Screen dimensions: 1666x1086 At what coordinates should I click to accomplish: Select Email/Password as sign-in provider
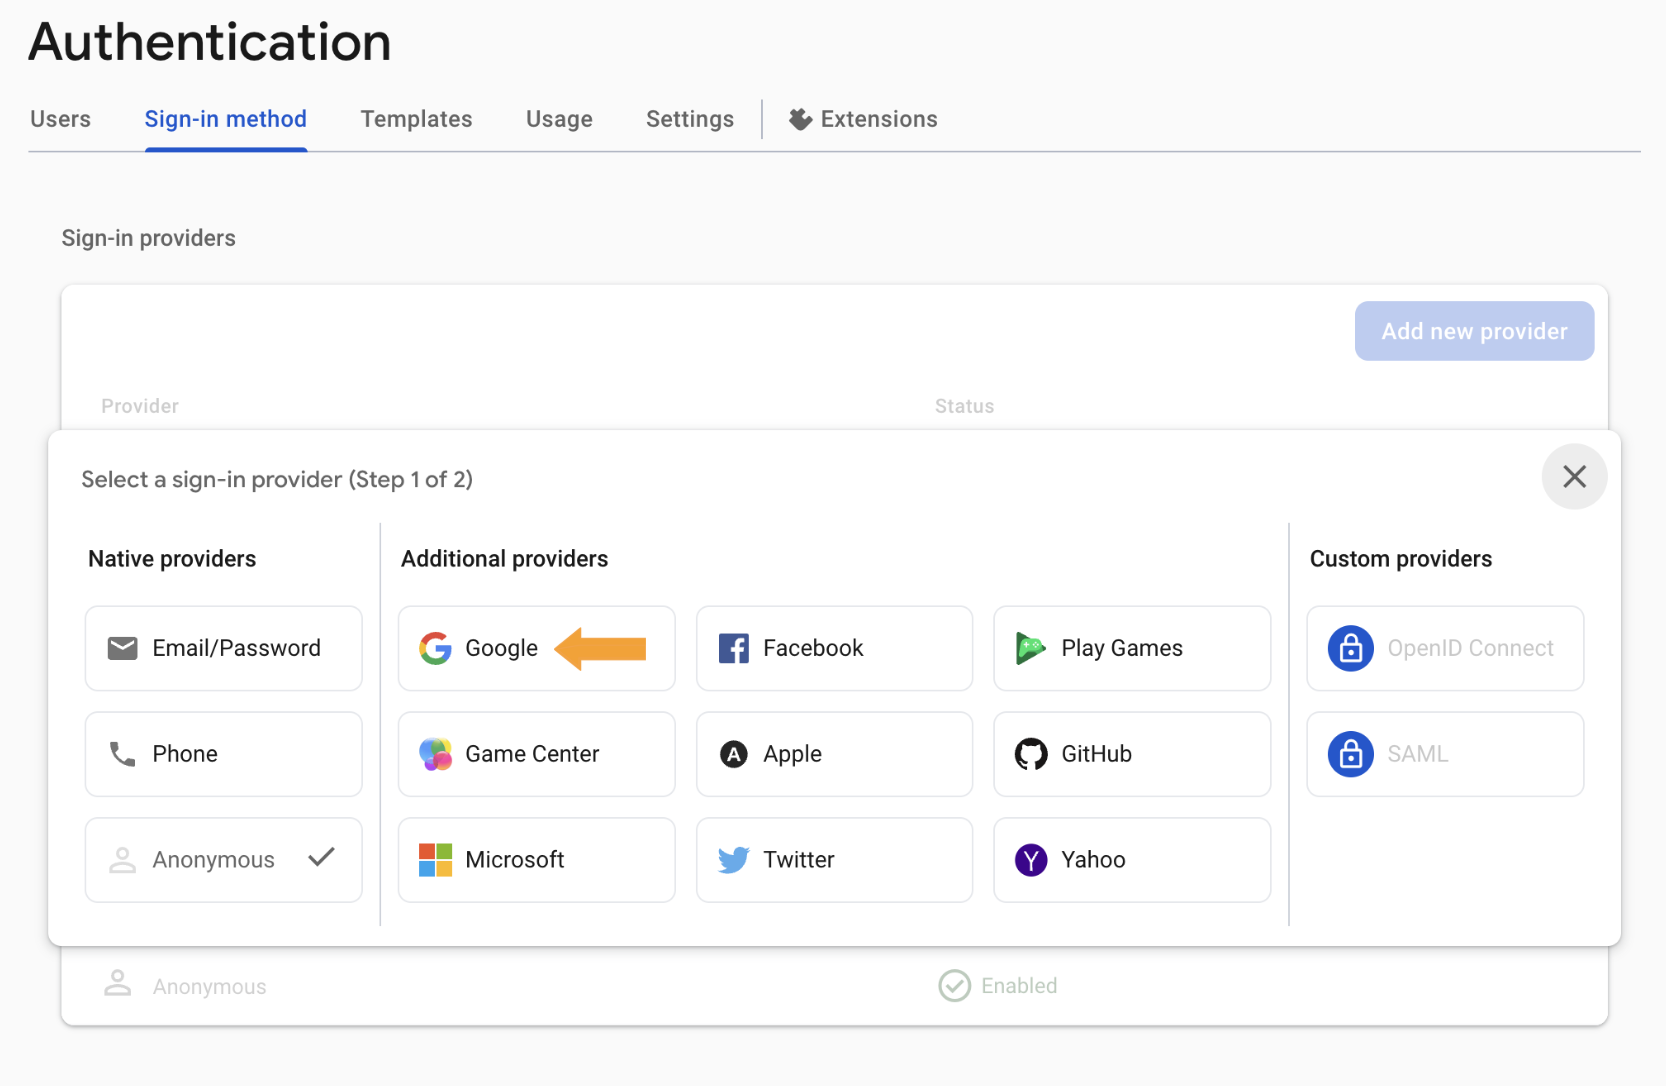coord(224,648)
